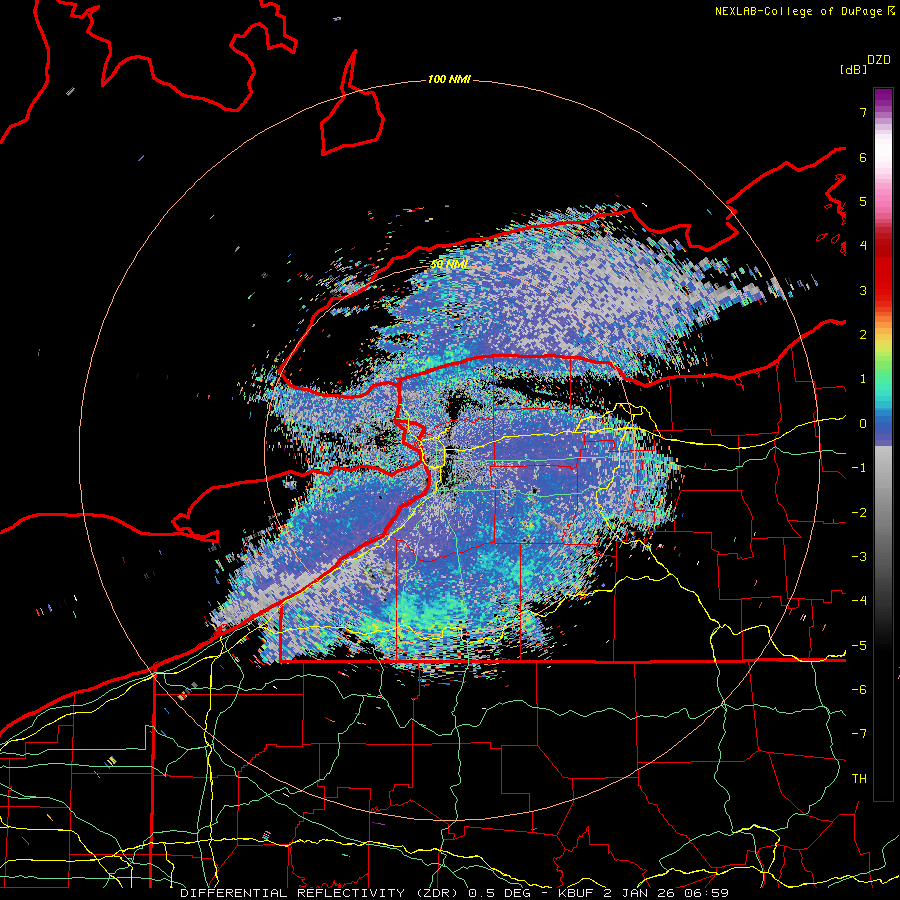
Task: Click the positive 1 tick label on the scale
Action: 863,379
